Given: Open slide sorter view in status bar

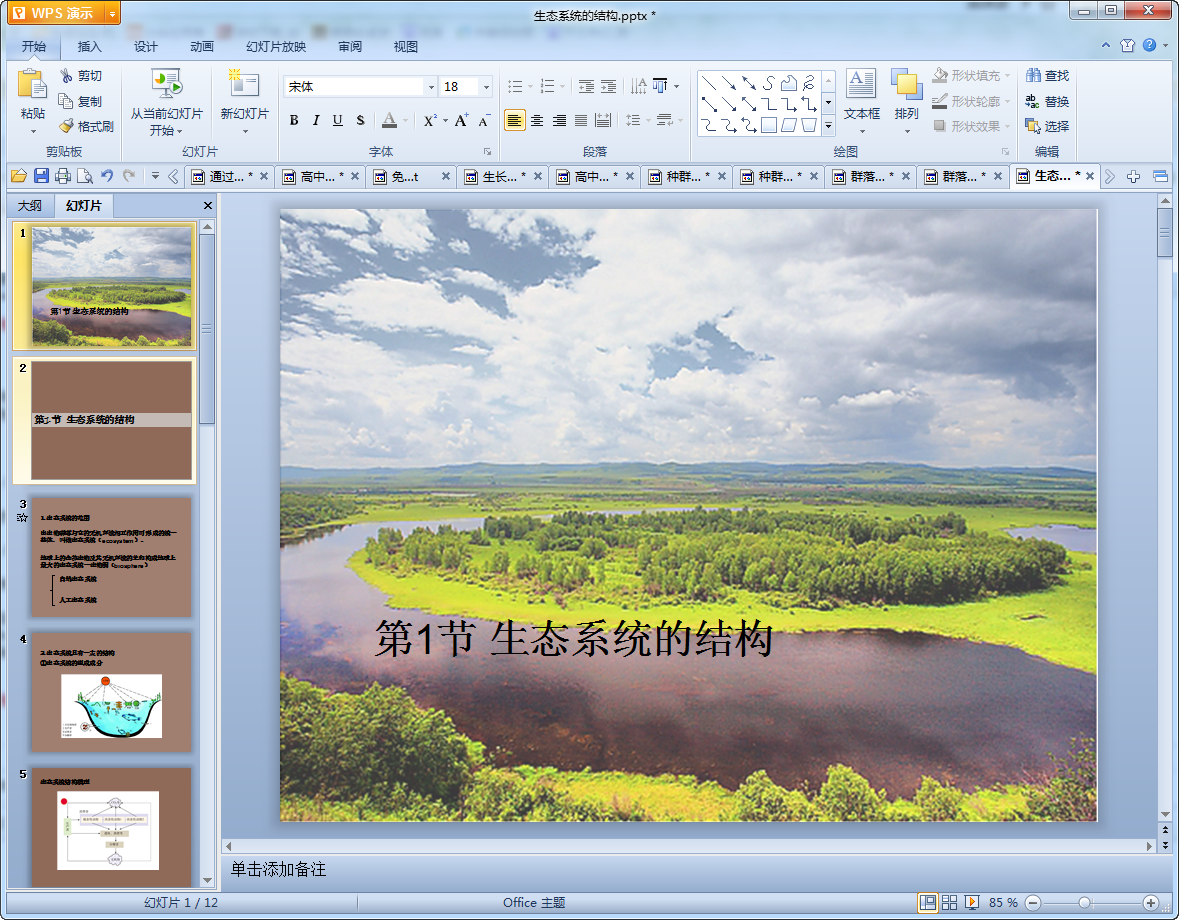Looking at the screenshot, I should 950,902.
